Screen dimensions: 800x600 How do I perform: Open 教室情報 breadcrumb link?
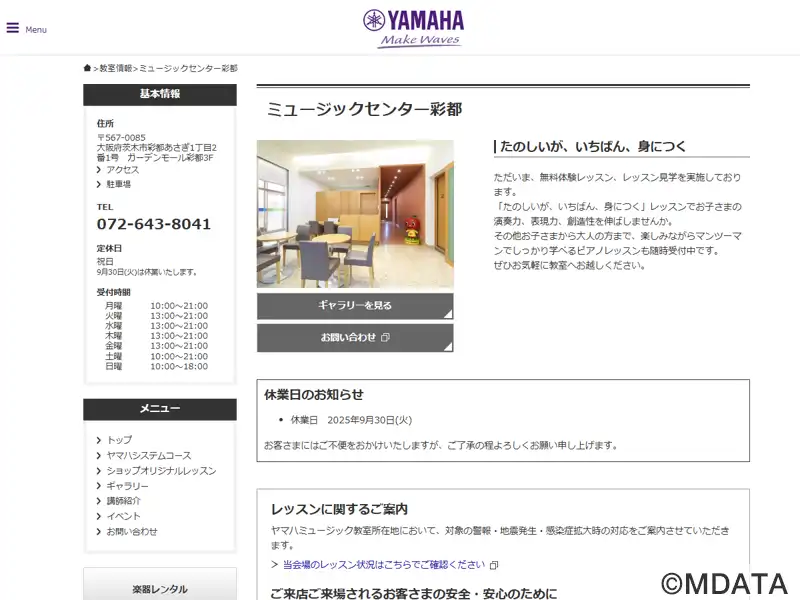click(116, 68)
